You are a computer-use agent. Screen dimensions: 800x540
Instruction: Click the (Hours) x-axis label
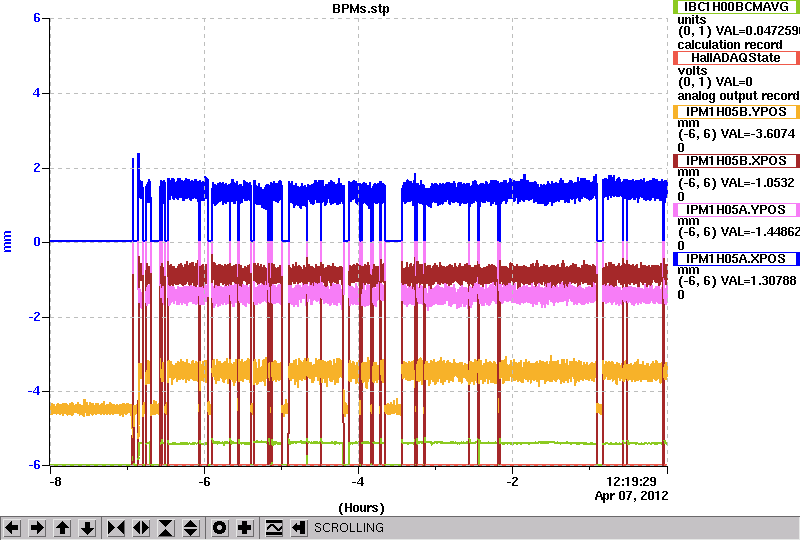361,508
